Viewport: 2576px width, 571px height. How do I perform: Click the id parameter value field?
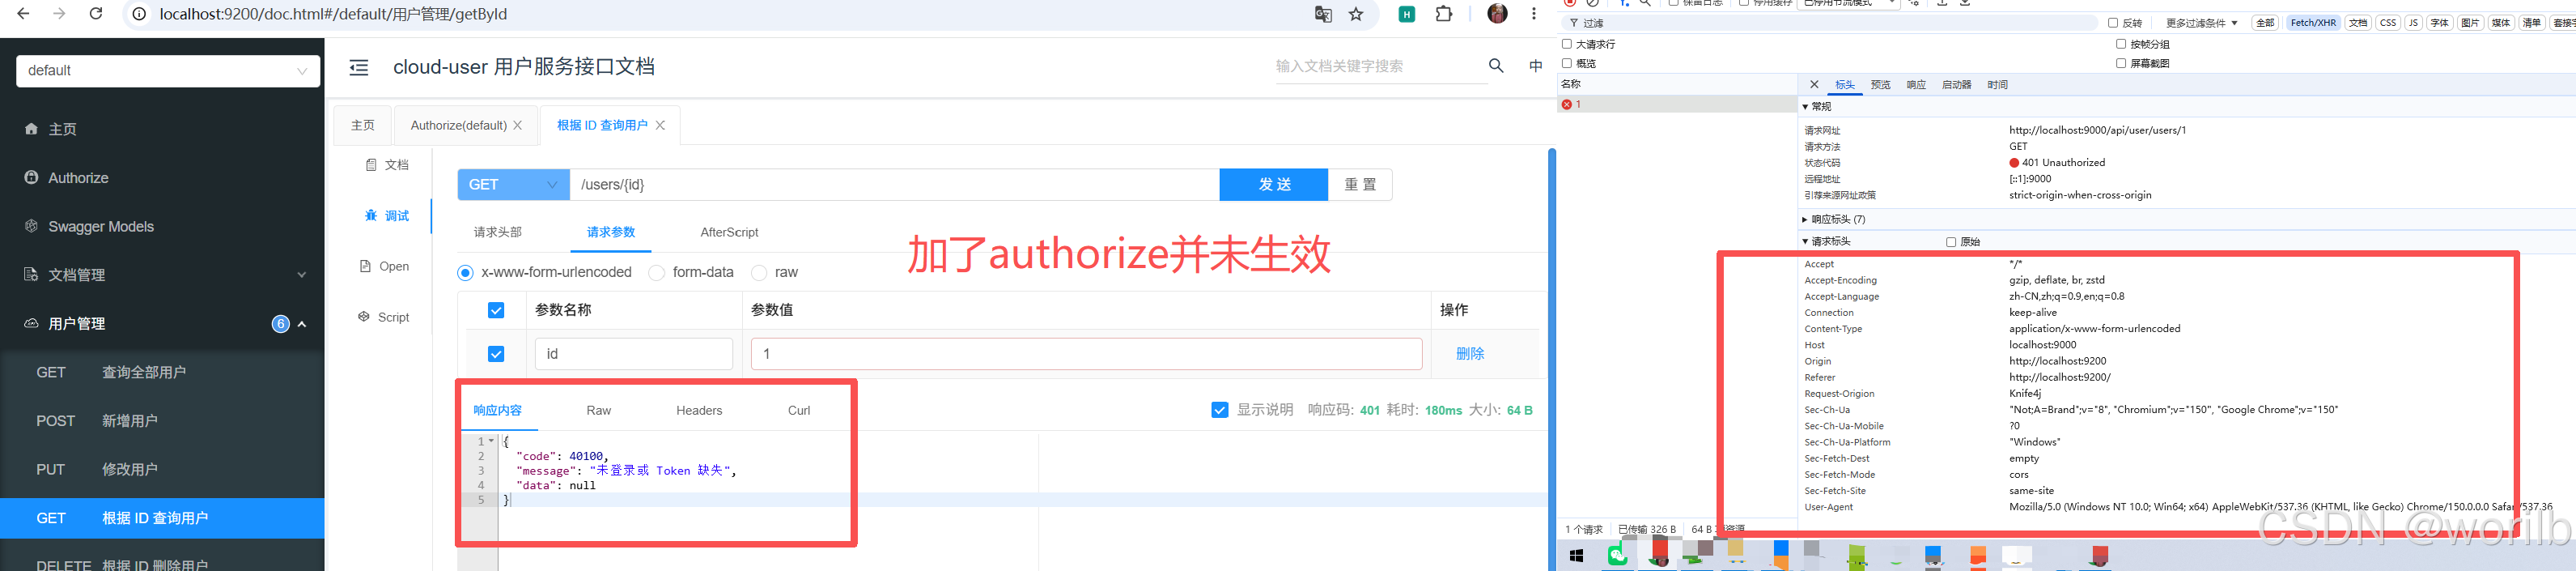click(1086, 354)
